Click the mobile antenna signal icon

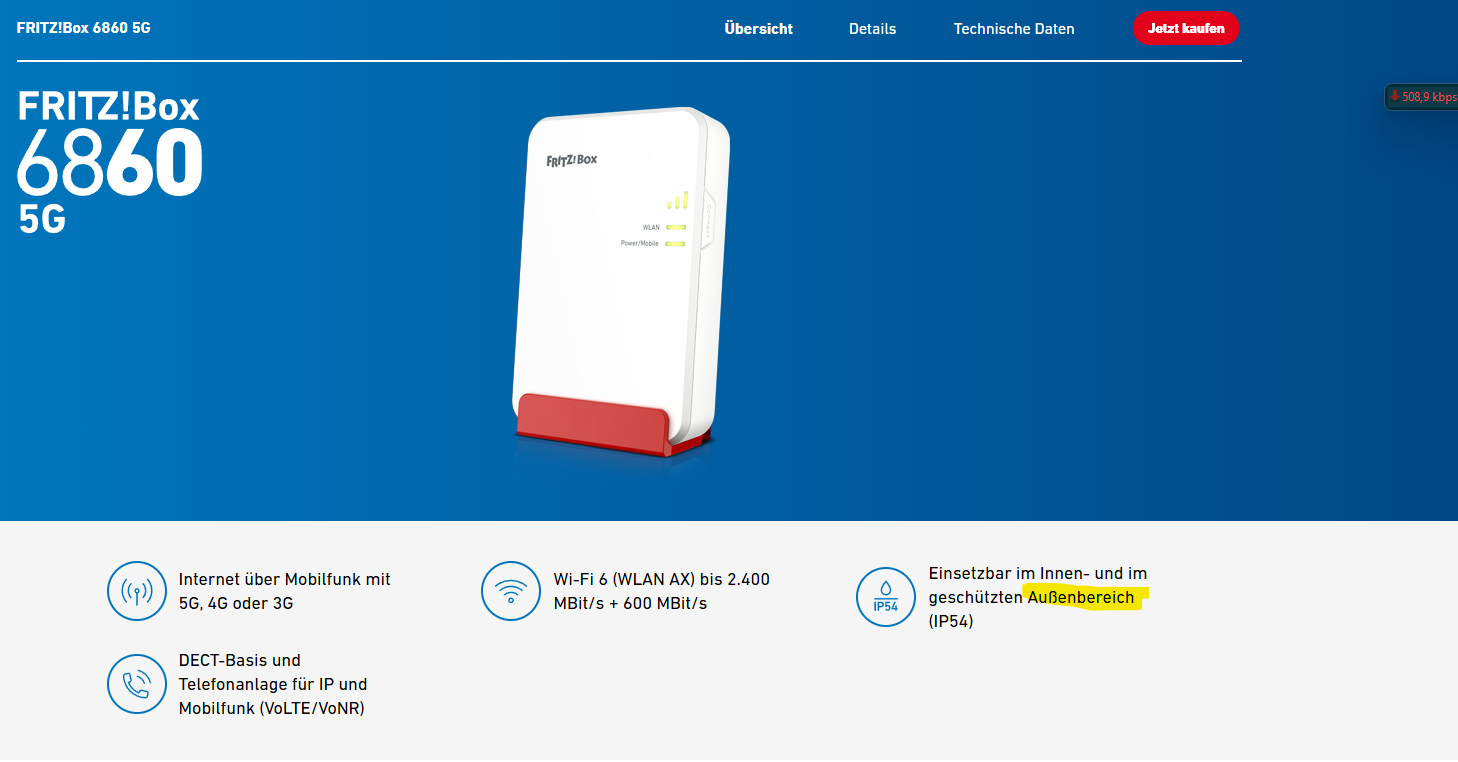[136, 591]
